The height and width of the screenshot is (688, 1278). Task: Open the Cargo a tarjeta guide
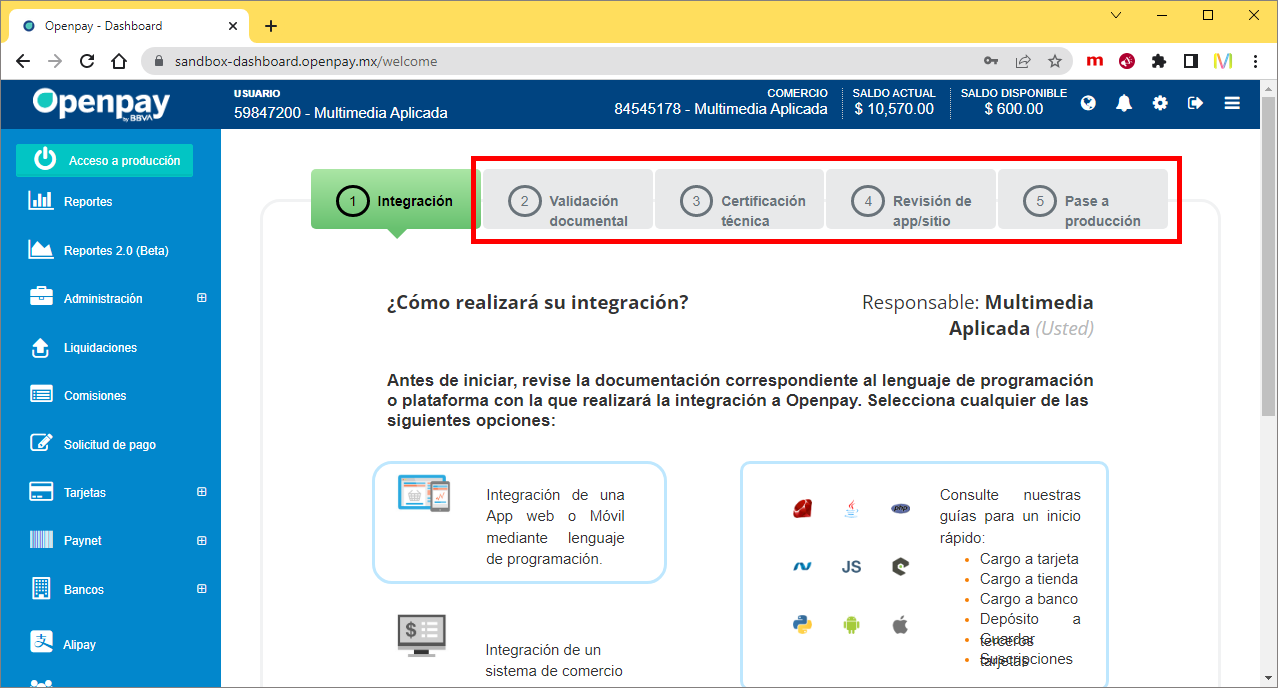coord(1029,559)
